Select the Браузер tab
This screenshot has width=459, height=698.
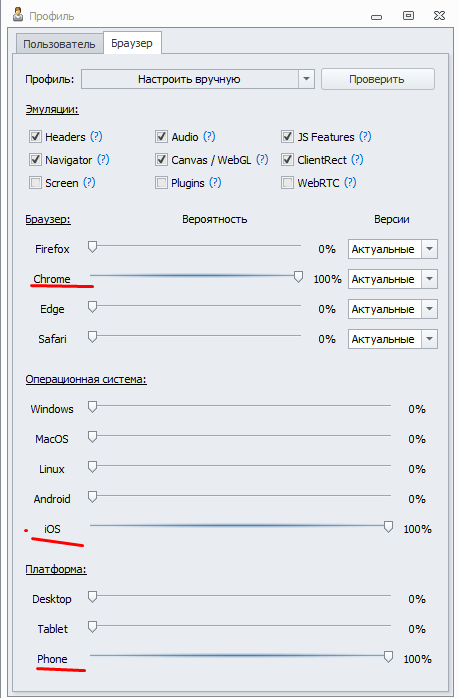132,43
